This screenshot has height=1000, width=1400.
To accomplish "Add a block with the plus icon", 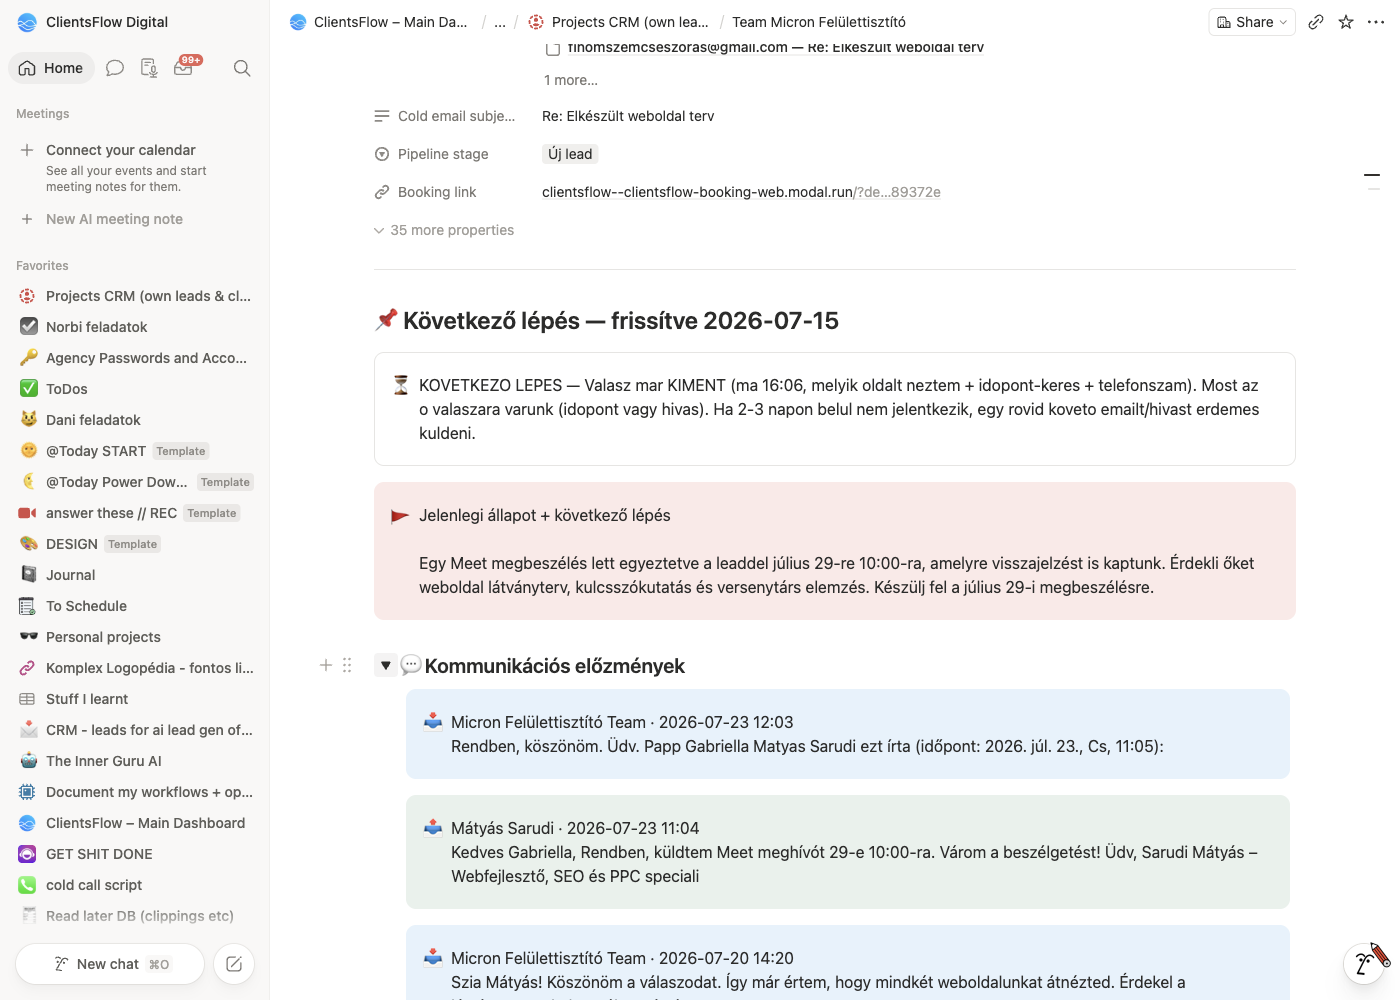I will [325, 665].
